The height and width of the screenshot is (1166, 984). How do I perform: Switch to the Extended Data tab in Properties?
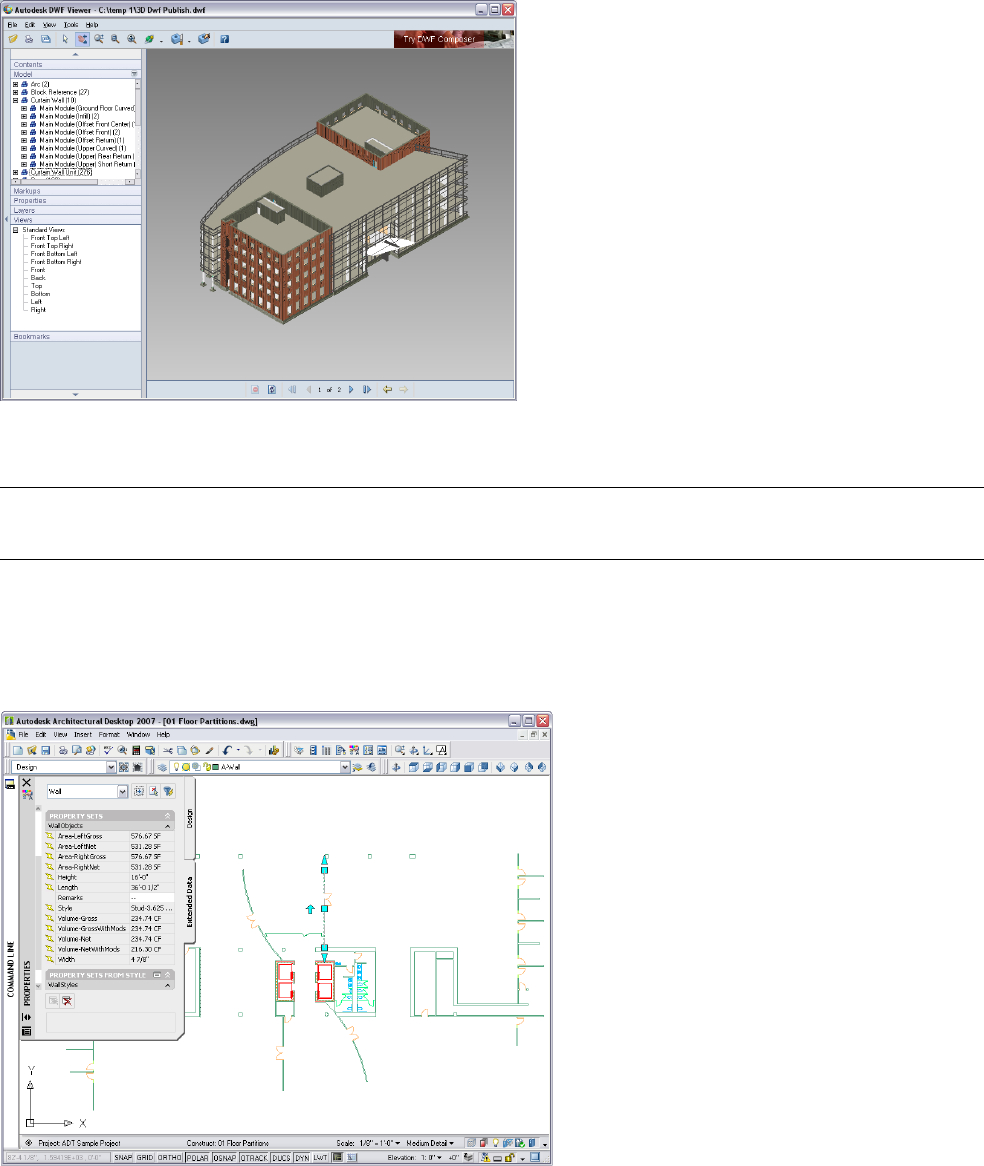pyautogui.click(x=190, y=902)
